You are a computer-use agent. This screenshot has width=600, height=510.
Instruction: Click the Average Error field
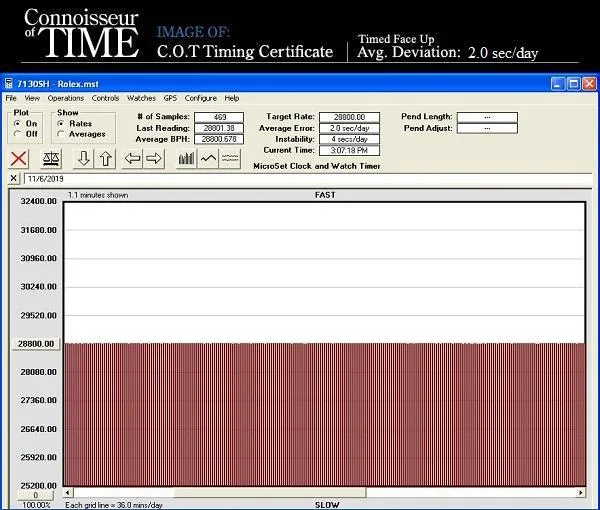(349, 128)
